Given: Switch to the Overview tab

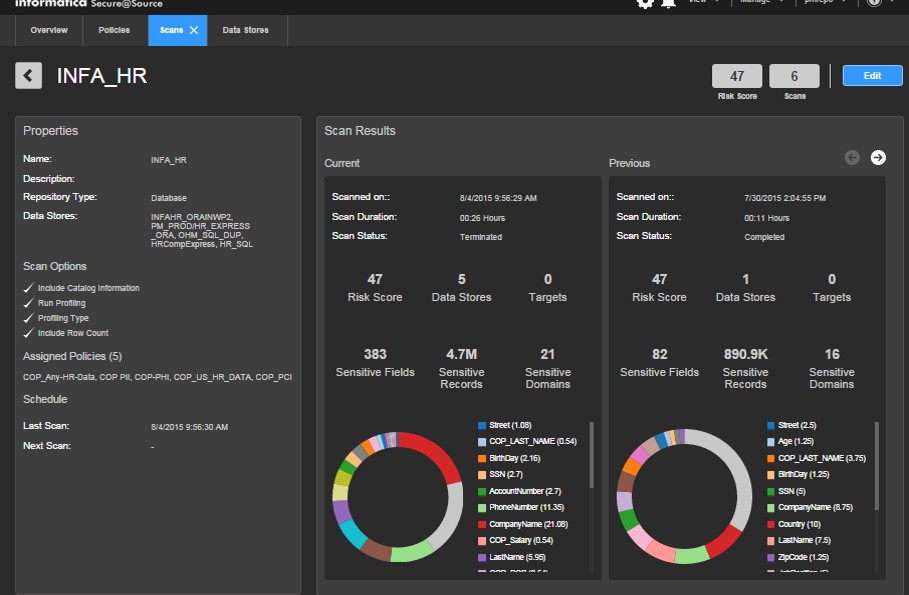Looking at the screenshot, I should [49, 30].
